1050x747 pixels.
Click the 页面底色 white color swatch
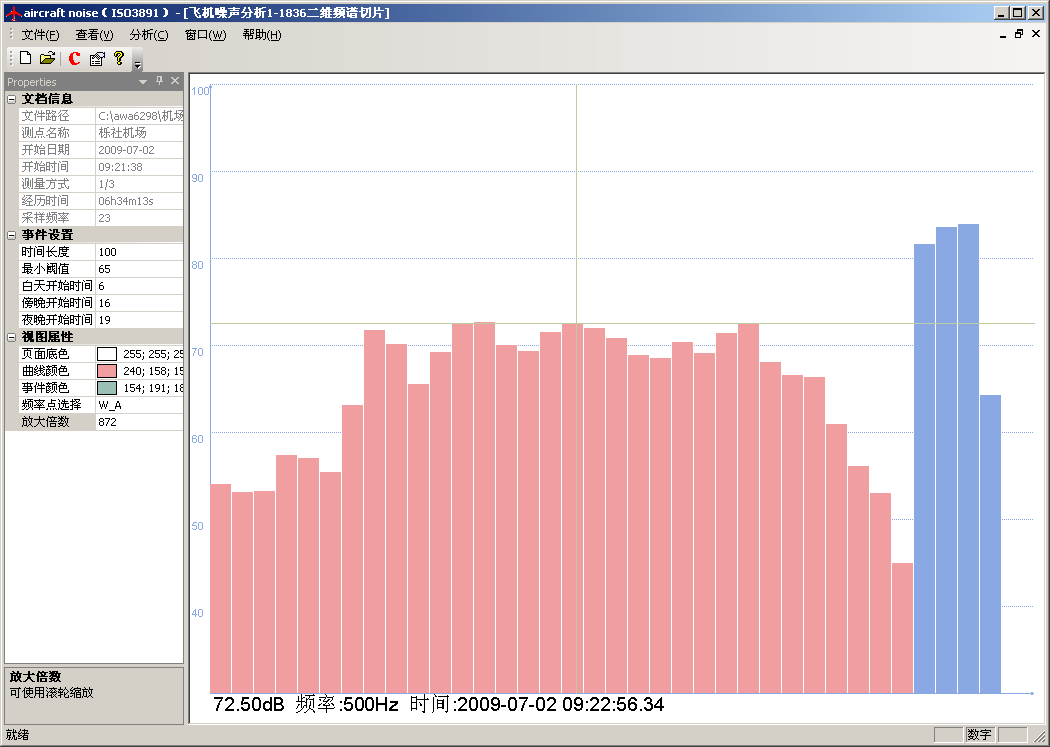[107, 354]
